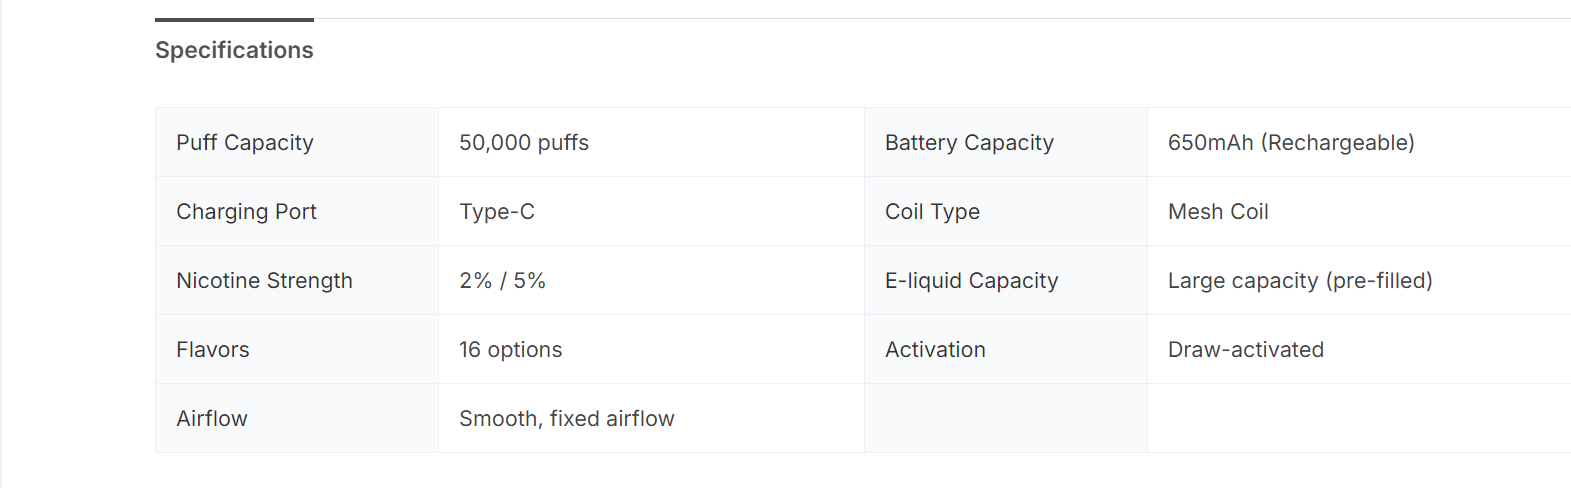Select the Large capacity (pre-filled) value
The height and width of the screenshot is (488, 1571).
pyautogui.click(x=1300, y=281)
